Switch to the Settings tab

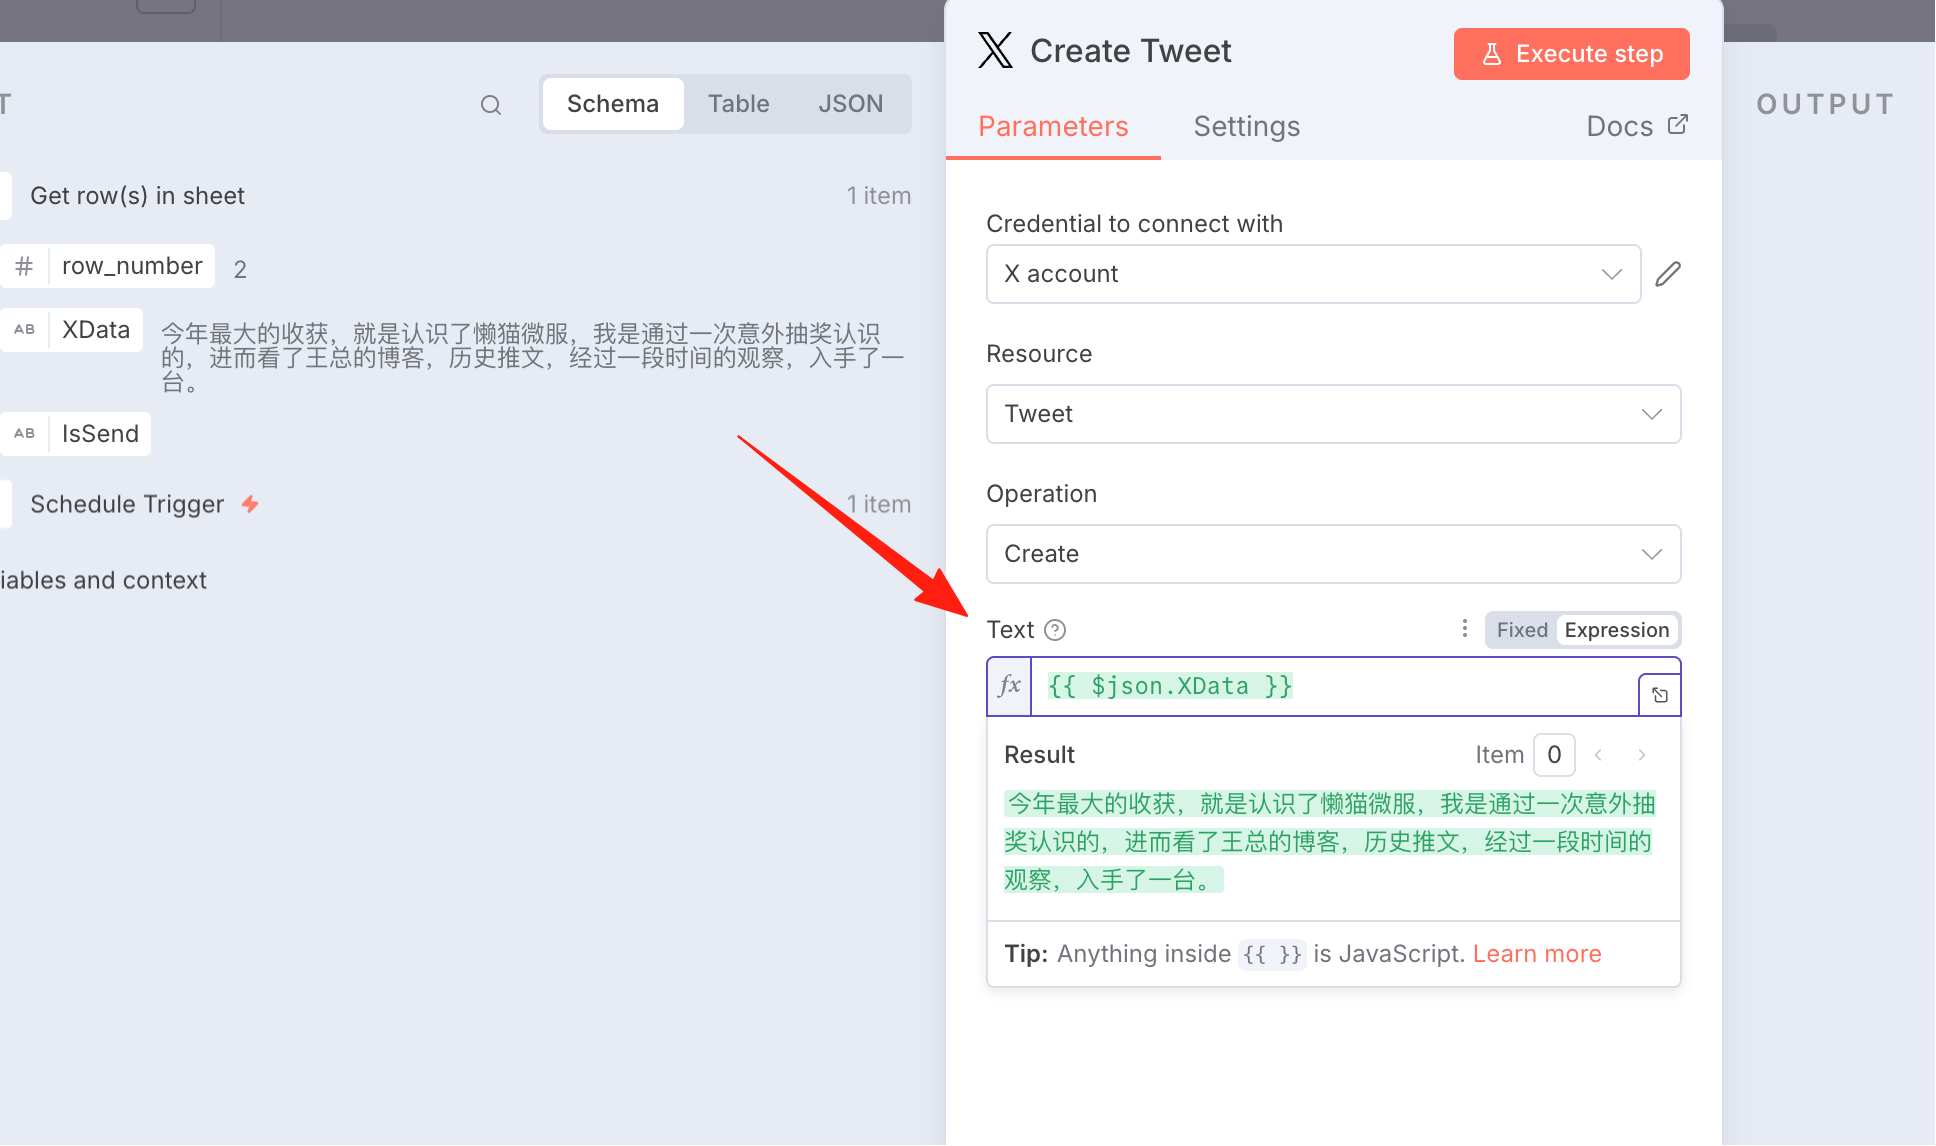1246,127
